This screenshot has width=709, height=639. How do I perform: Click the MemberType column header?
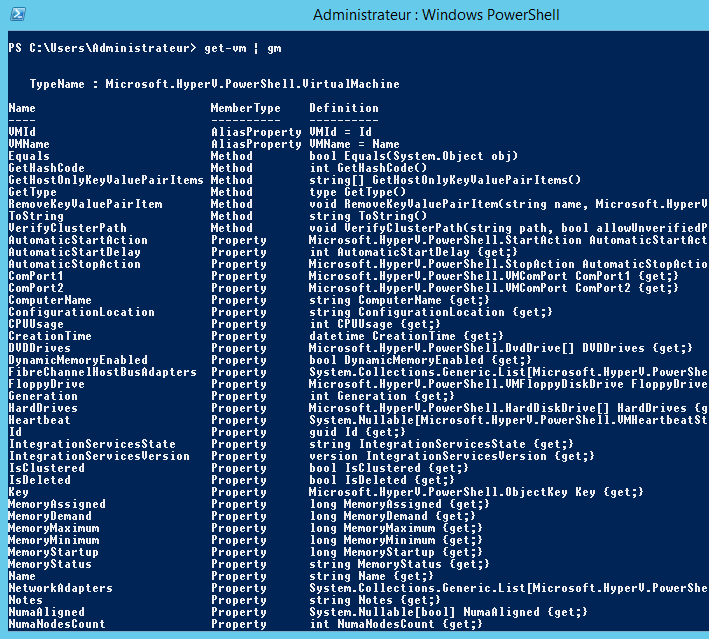[x=245, y=108]
